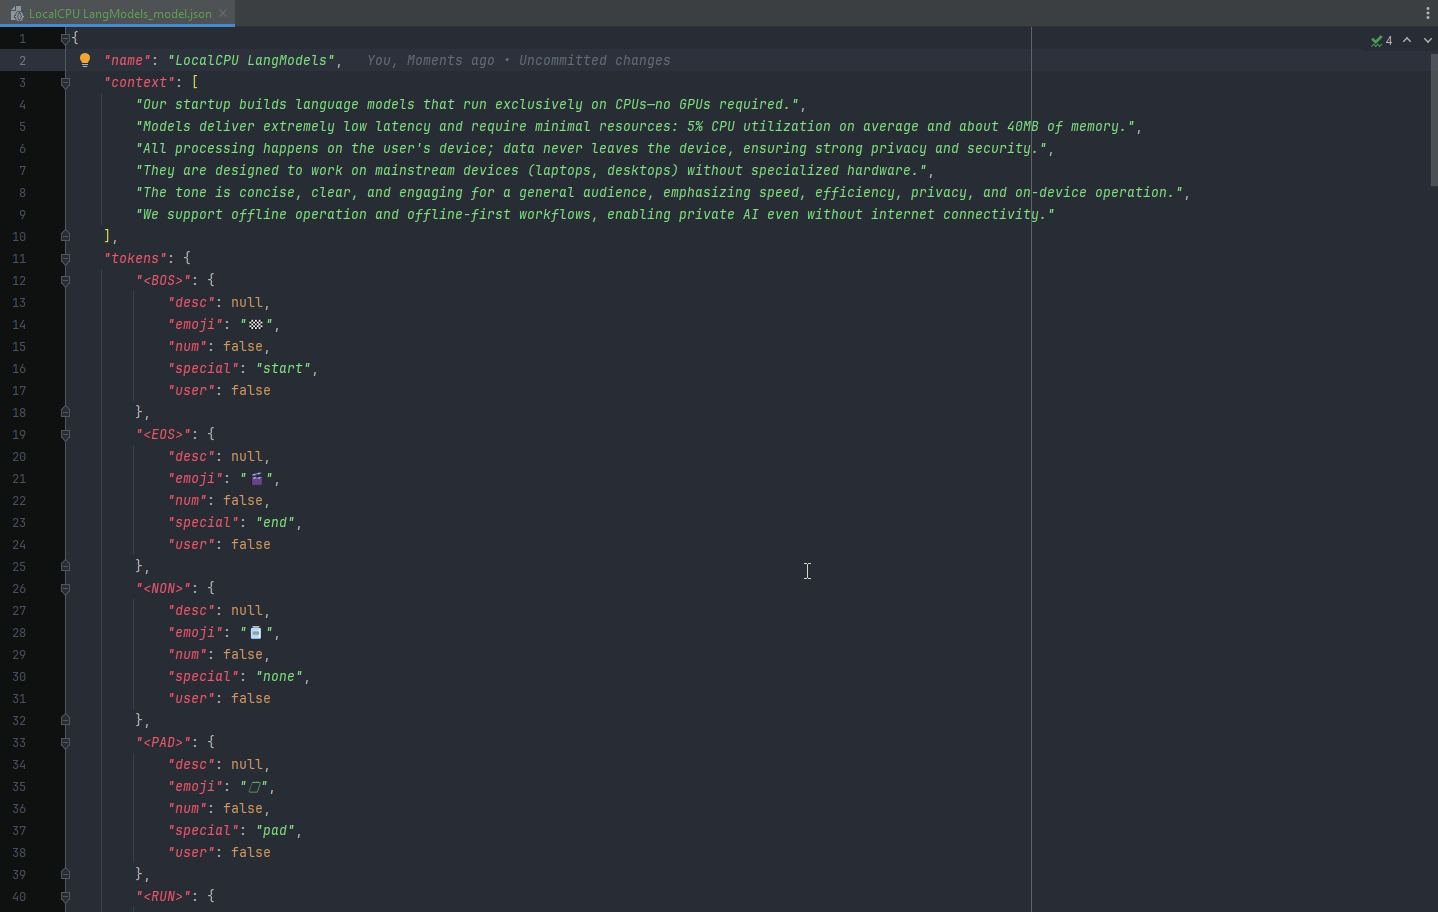1438x912 pixels.
Task: Place cursor in the "special": "start" value
Action: pyautogui.click(x=284, y=368)
